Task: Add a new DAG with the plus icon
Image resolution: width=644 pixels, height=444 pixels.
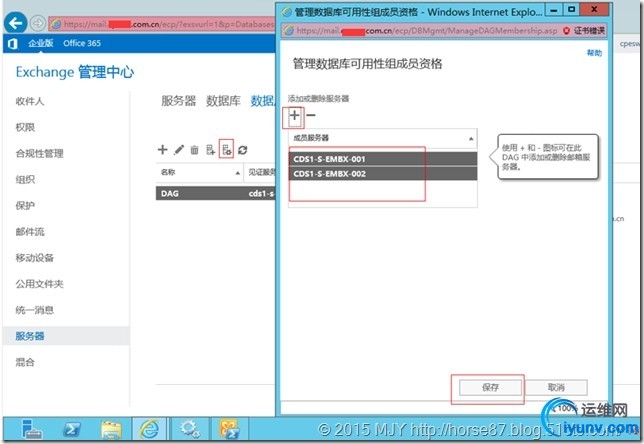Action: (x=163, y=150)
